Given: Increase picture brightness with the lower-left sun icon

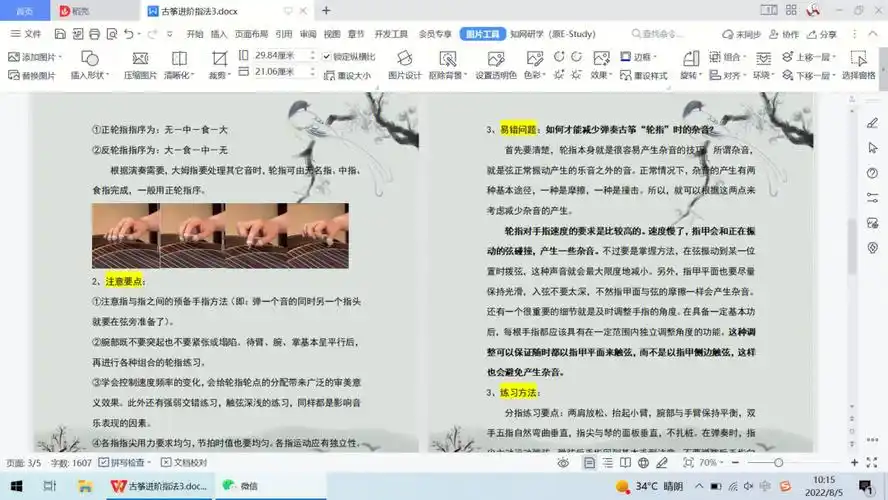Looking at the screenshot, I should (x=559, y=75).
